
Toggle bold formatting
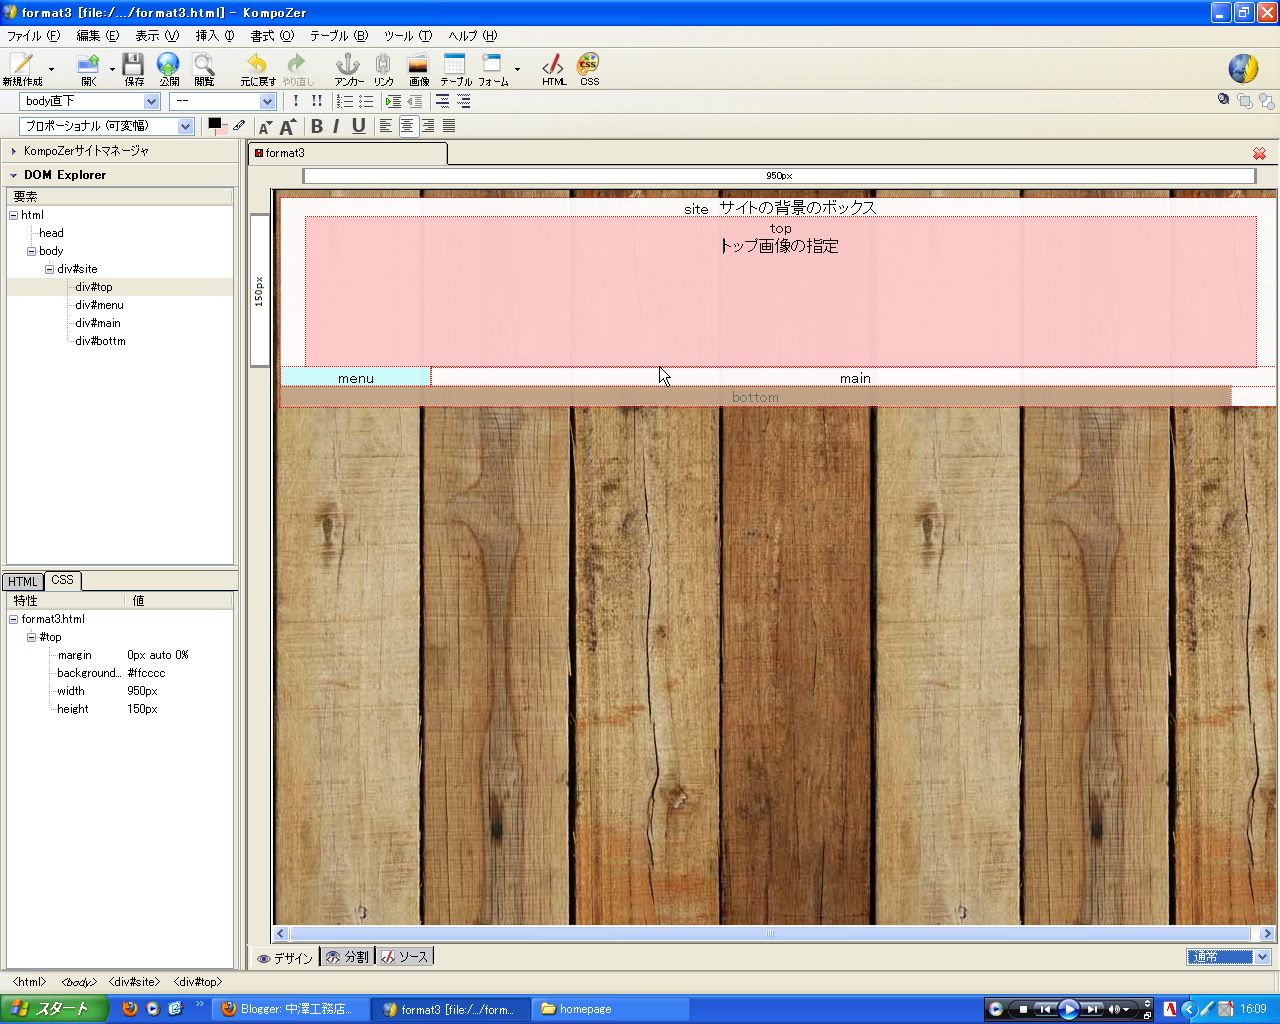(317, 126)
